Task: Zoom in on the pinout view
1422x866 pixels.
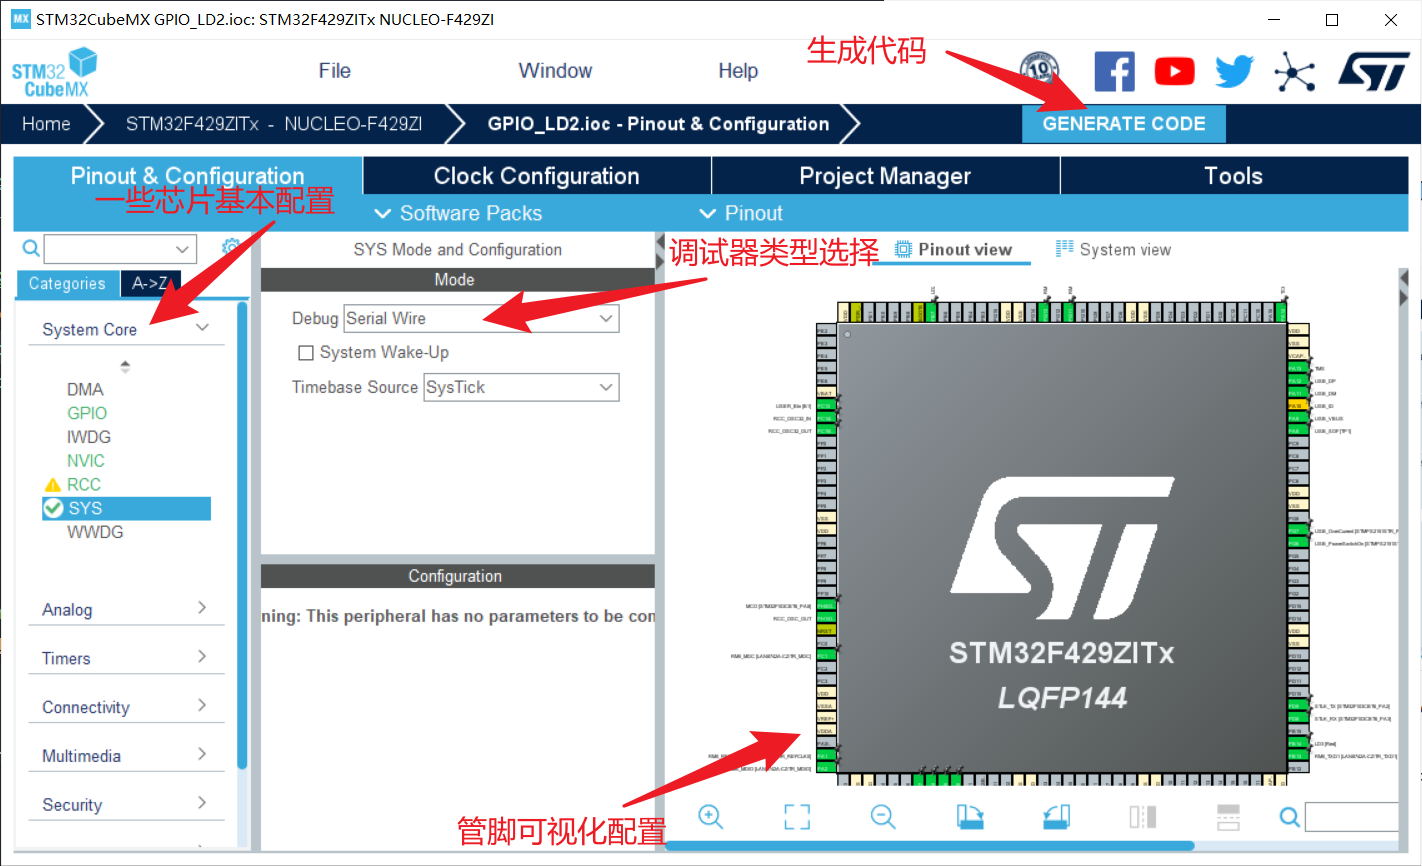Action: [711, 816]
